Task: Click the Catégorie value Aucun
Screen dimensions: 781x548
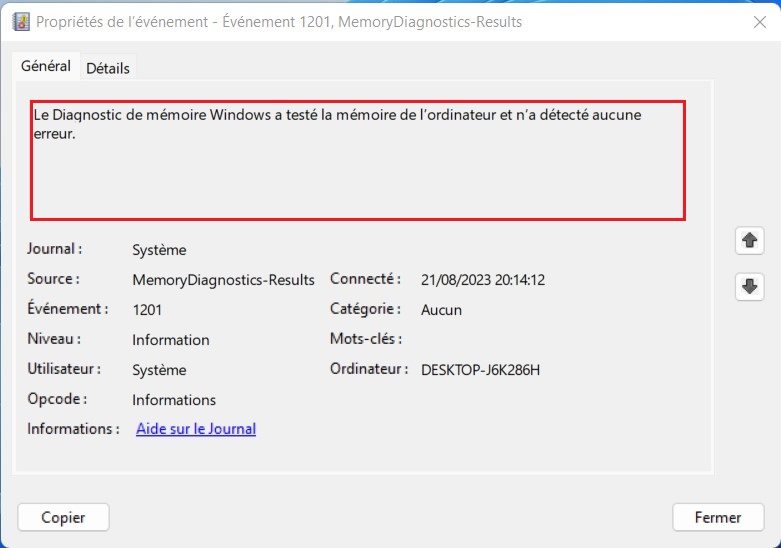Action: tap(441, 310)
